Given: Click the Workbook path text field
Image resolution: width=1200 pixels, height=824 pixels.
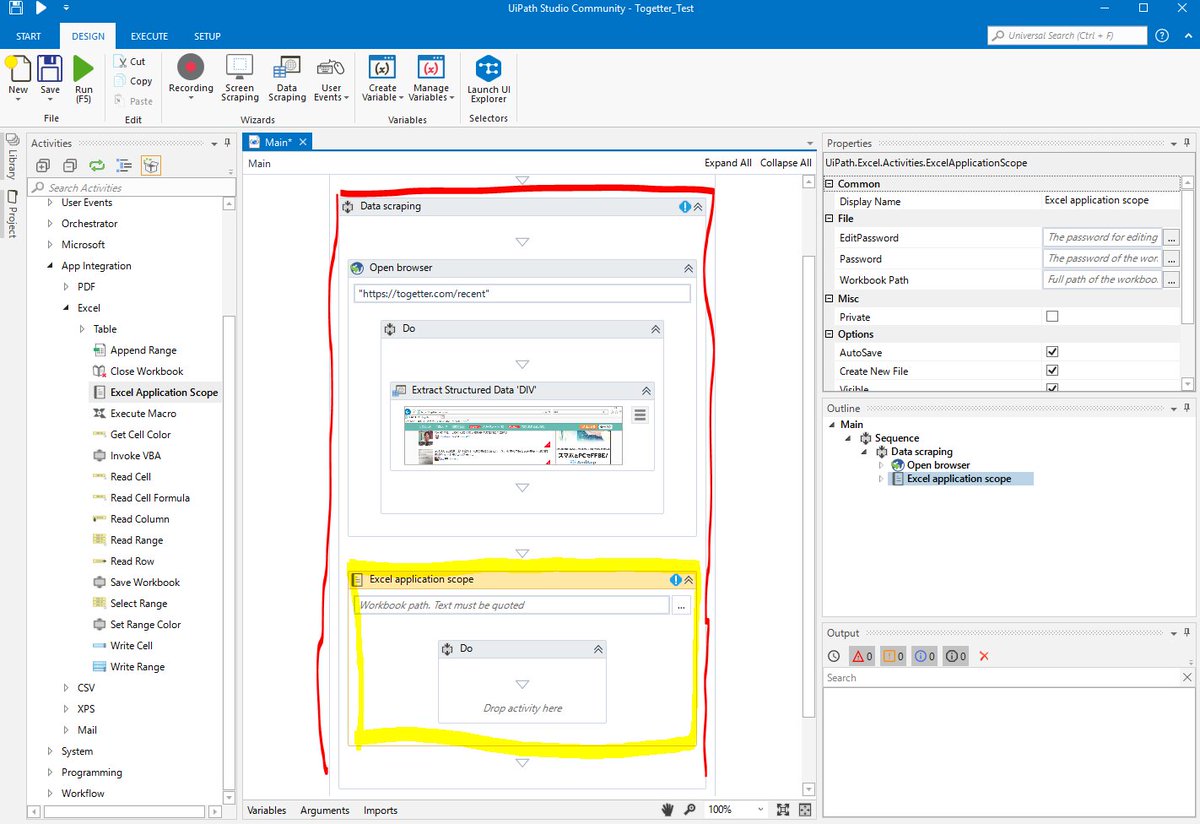Looking at the screenshot, I should tap(511, 605).
